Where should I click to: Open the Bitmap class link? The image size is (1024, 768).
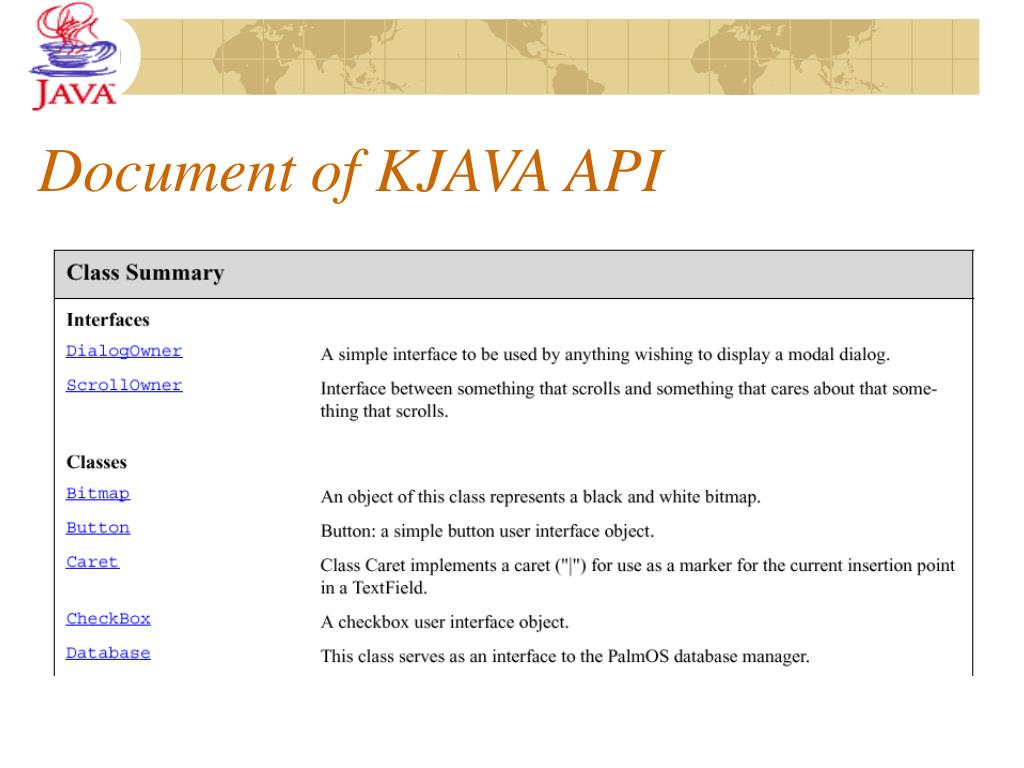(x=98, y=494)
